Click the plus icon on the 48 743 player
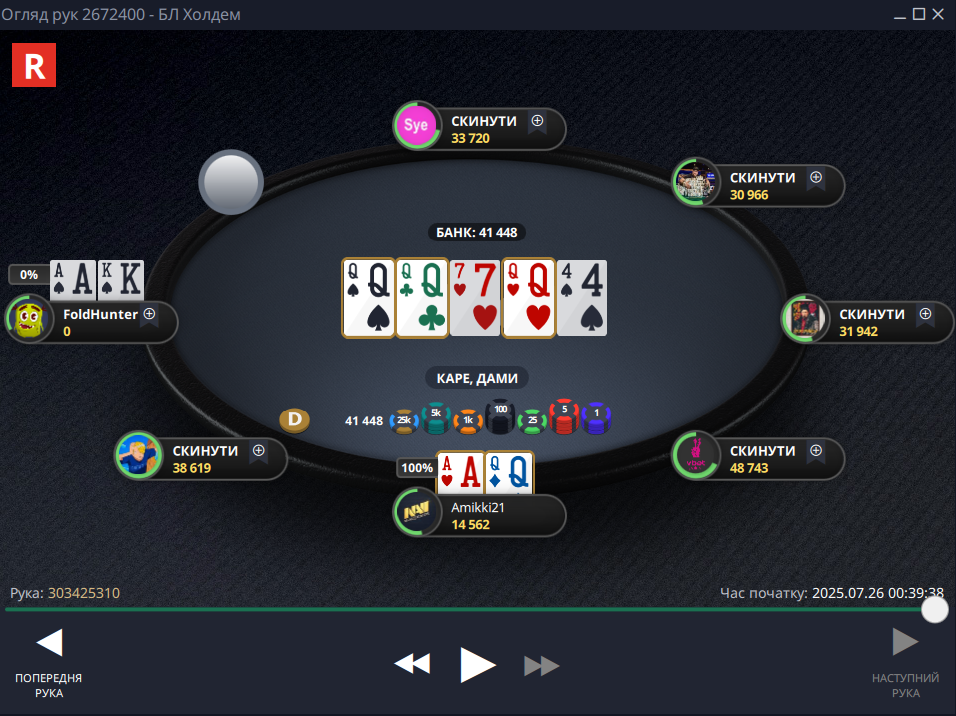The height and width of the screenshot is (716, 956). click(x=816, y=450)
